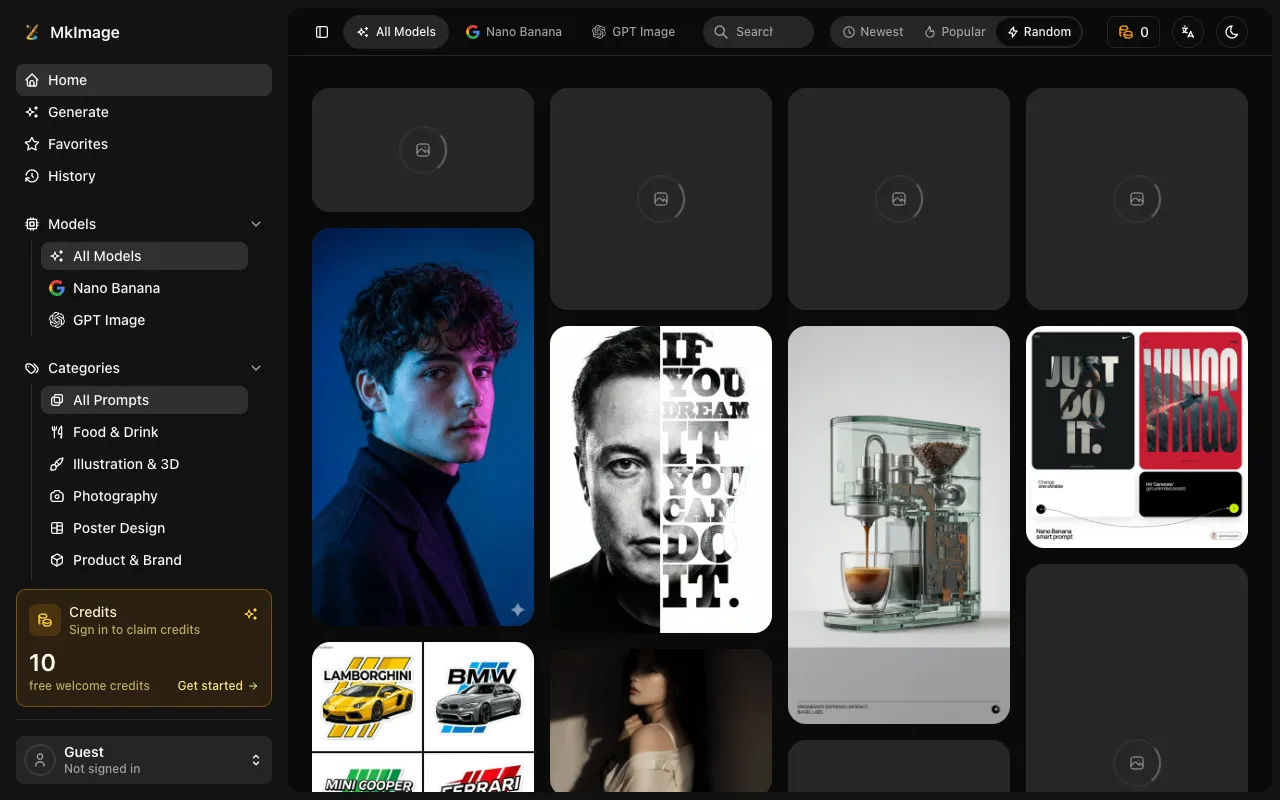The image size is (1280, 800).
Task: Click the Nano Banana Google icon in sidebar
Action: point(57,288)
